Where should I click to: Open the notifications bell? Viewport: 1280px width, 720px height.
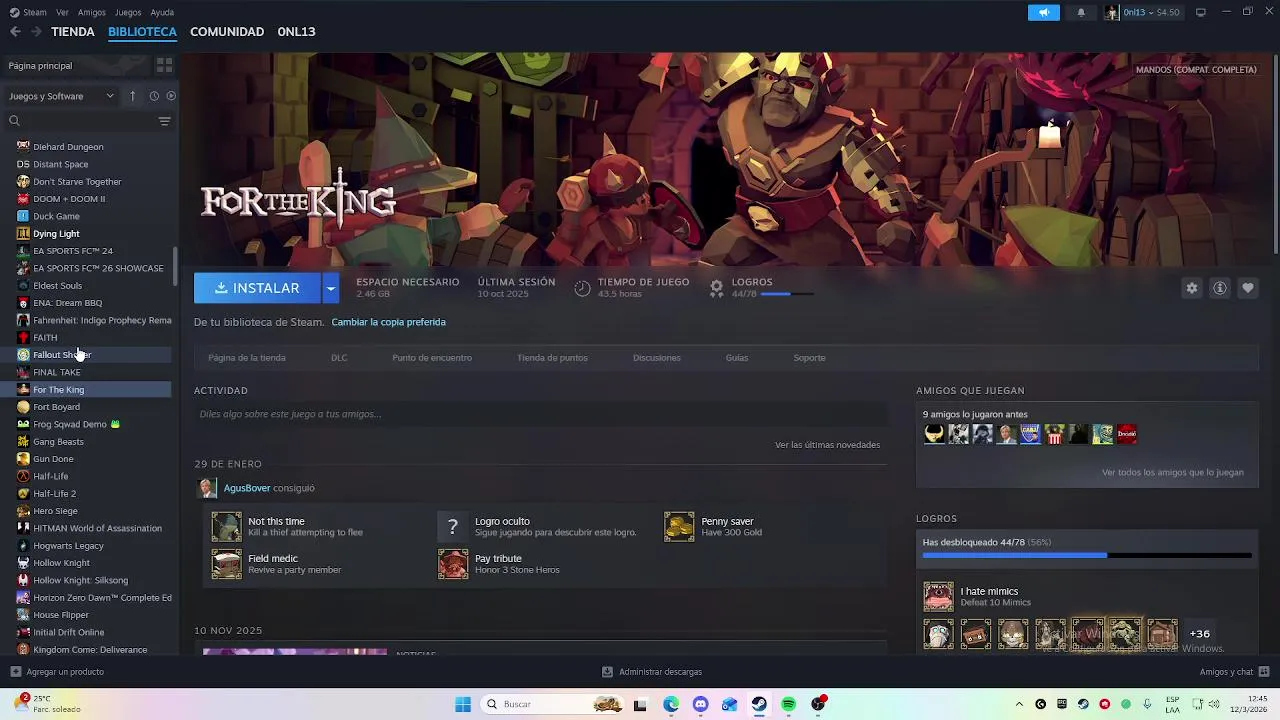[1081, 12]
